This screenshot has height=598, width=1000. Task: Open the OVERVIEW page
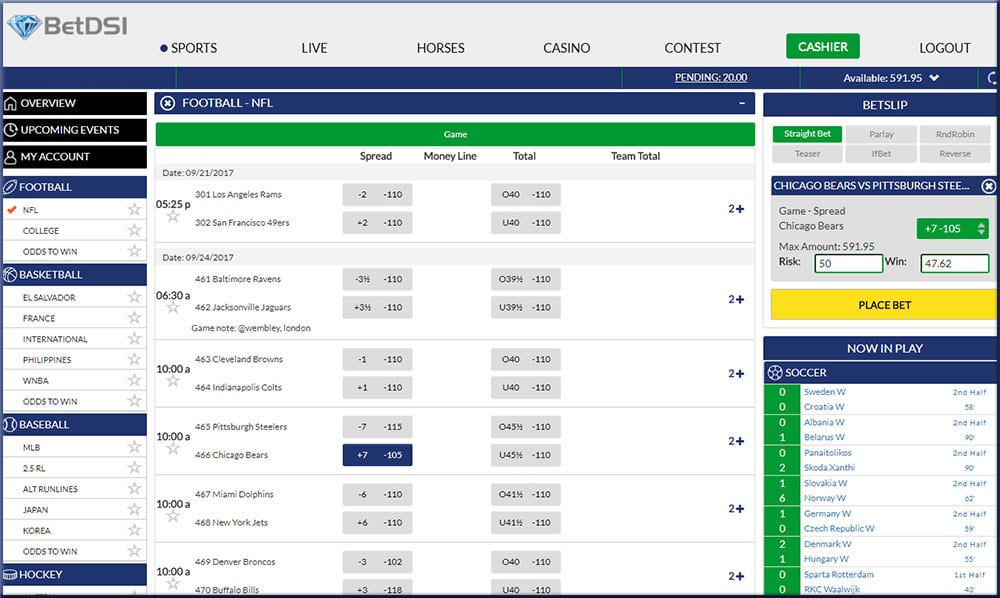75,103
